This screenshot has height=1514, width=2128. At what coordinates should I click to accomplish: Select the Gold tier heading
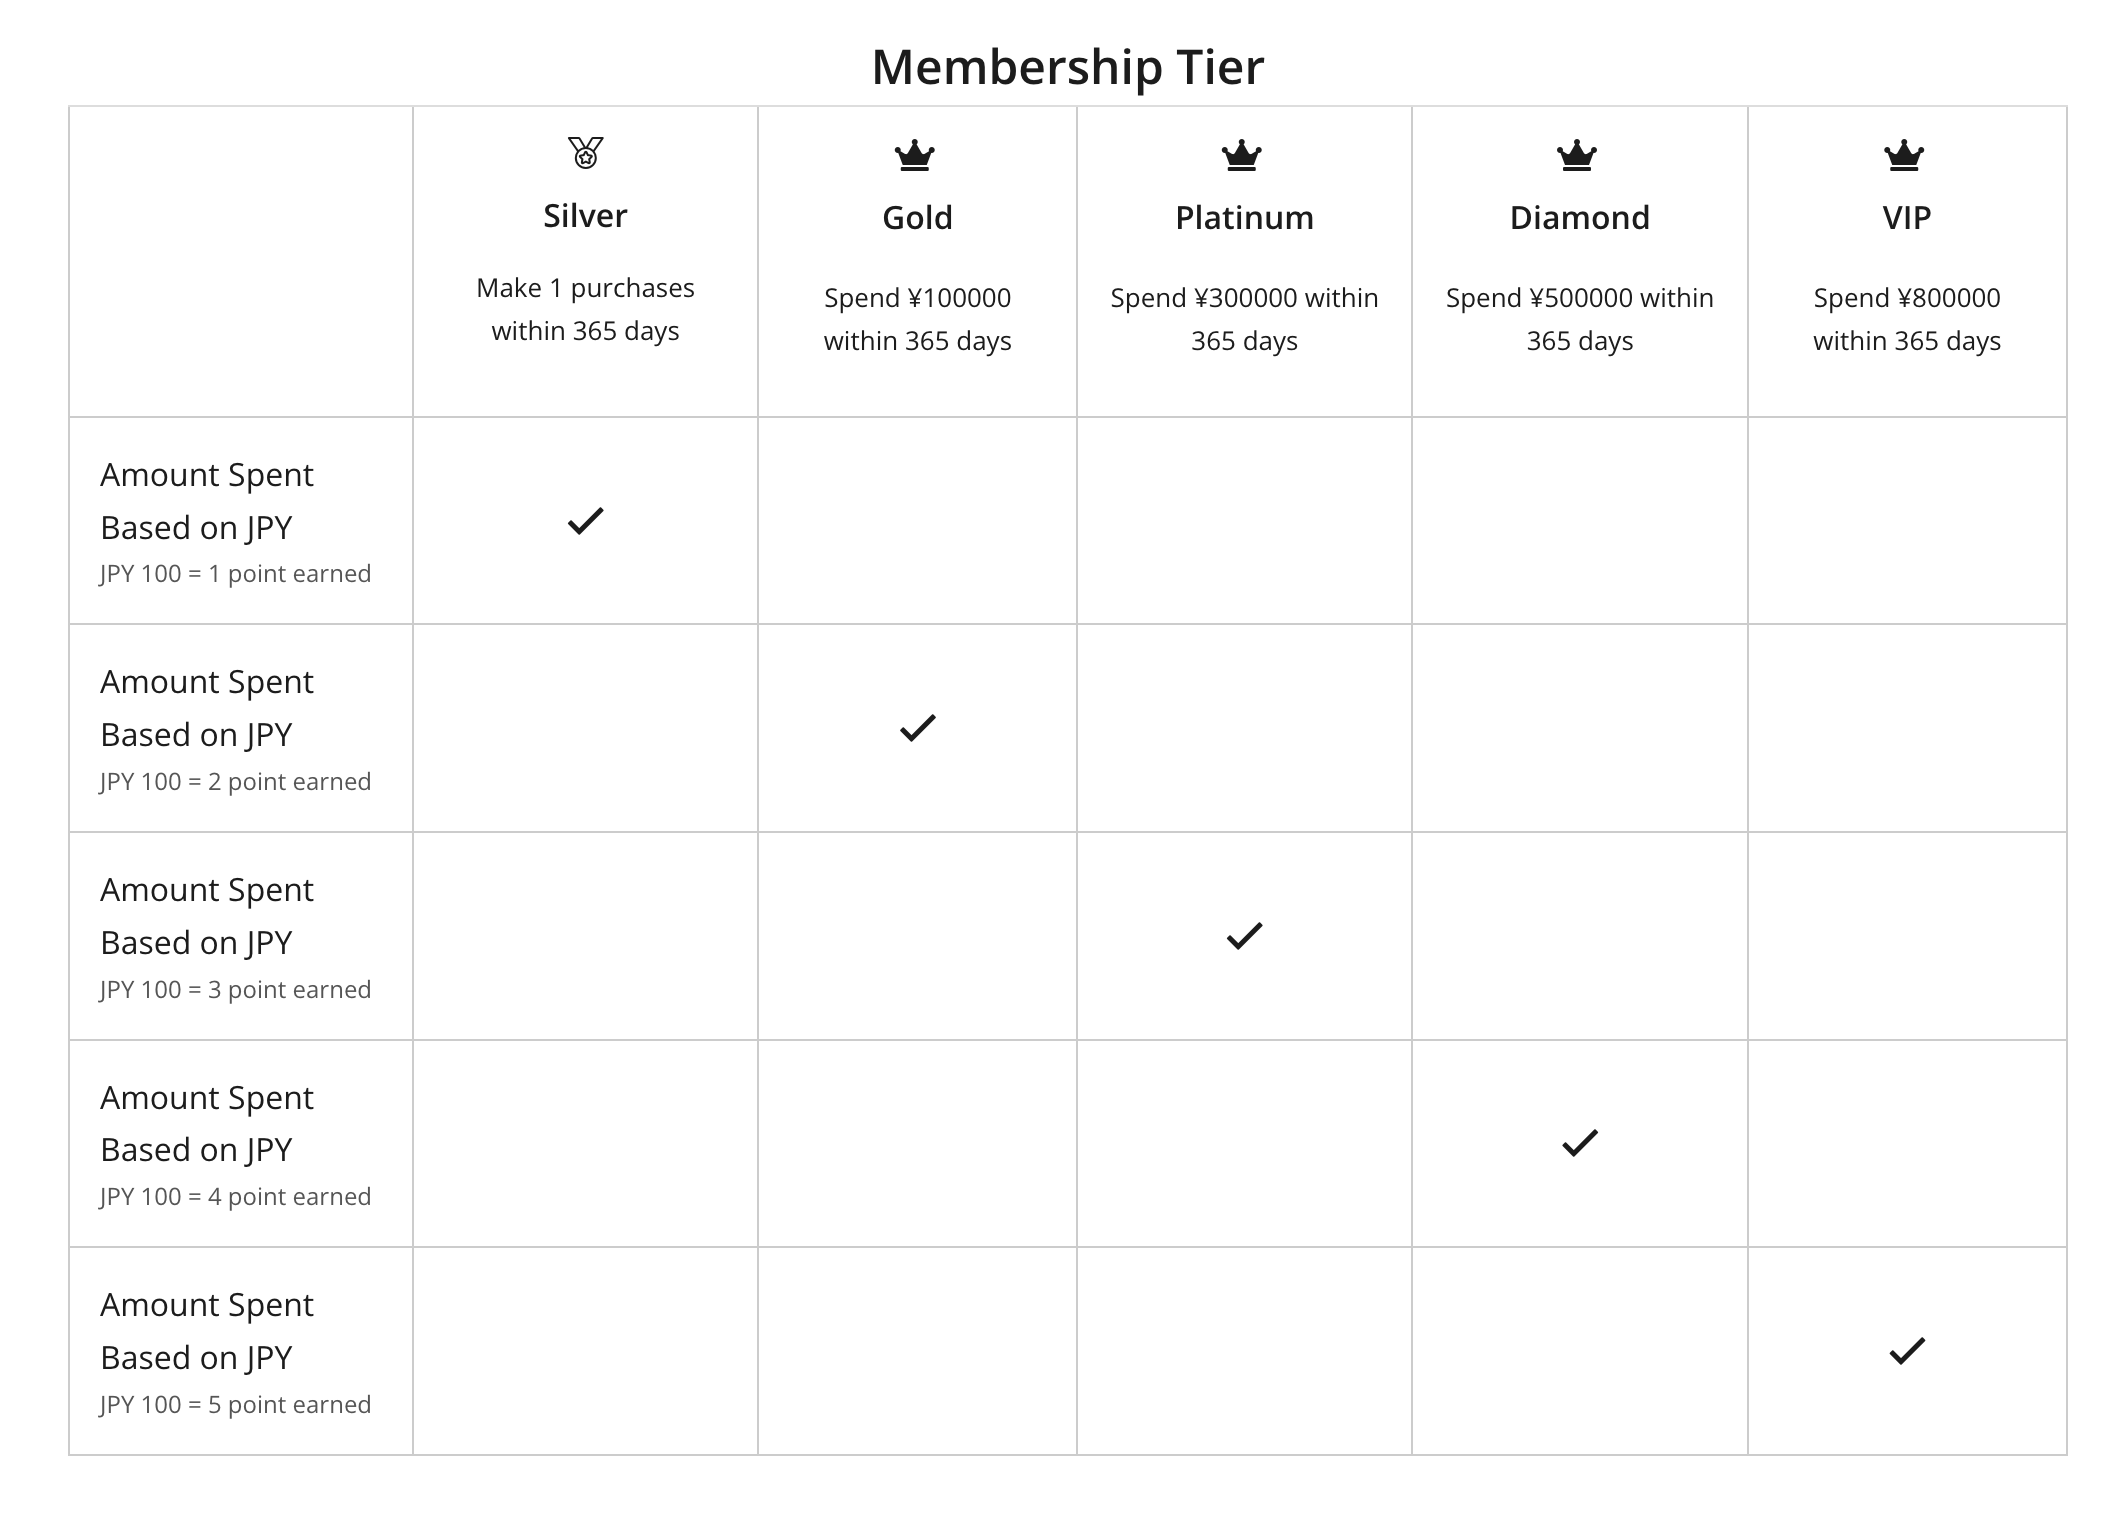[917, 218]
